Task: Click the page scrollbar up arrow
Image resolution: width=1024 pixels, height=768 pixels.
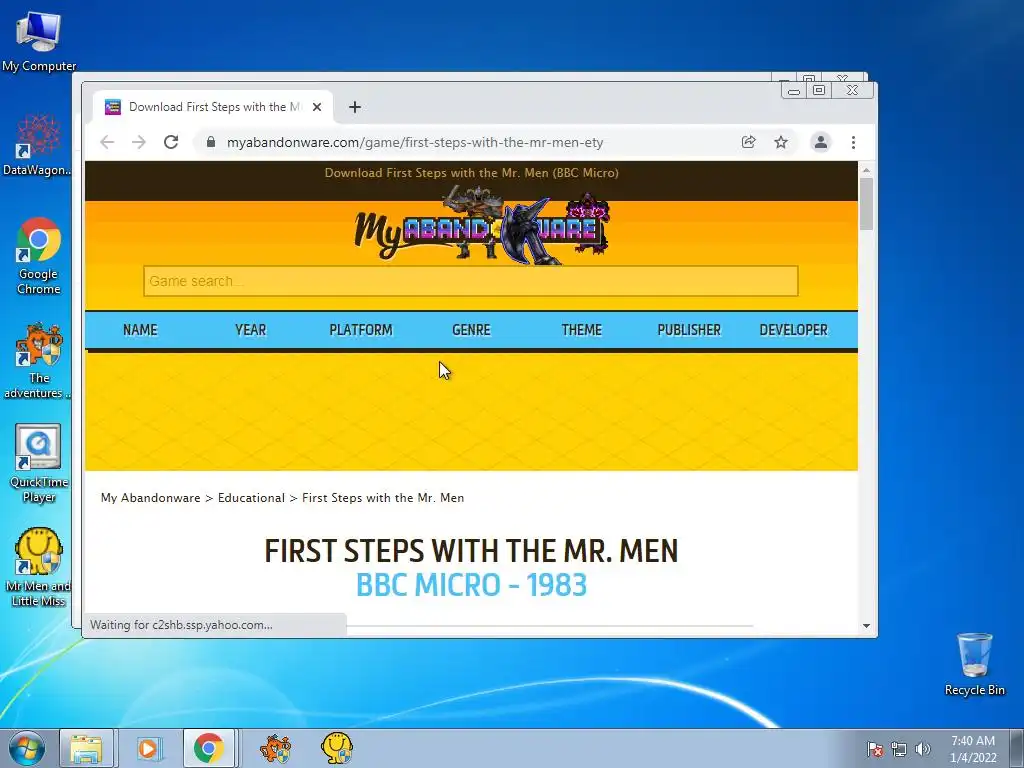Action: 867,170
